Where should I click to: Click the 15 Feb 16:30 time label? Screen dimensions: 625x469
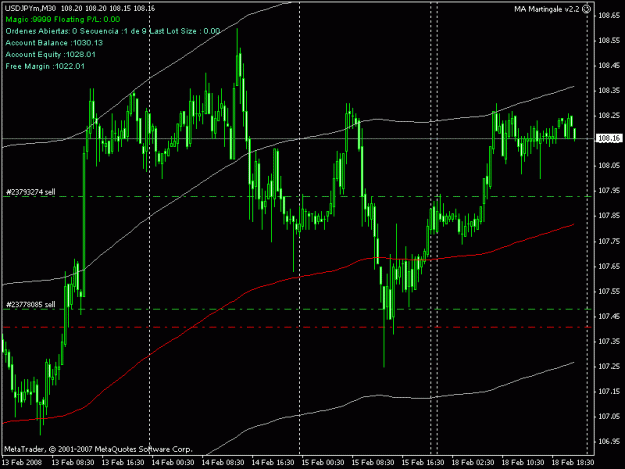[x=423, y=462]
